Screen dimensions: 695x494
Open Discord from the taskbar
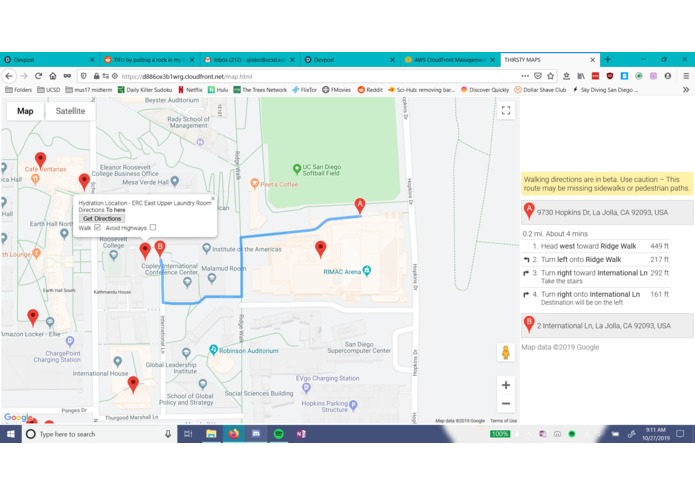click(256, 434)
